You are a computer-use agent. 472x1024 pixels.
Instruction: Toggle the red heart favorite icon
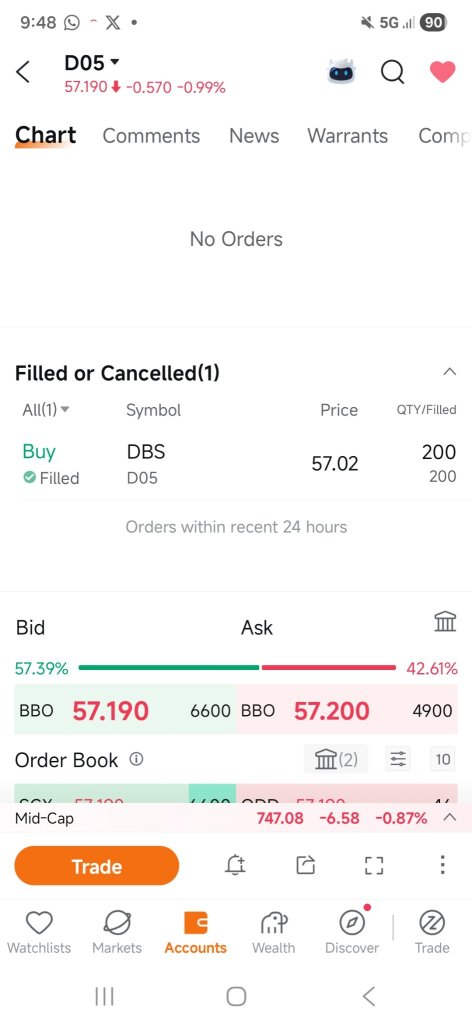tap(442, 72)
